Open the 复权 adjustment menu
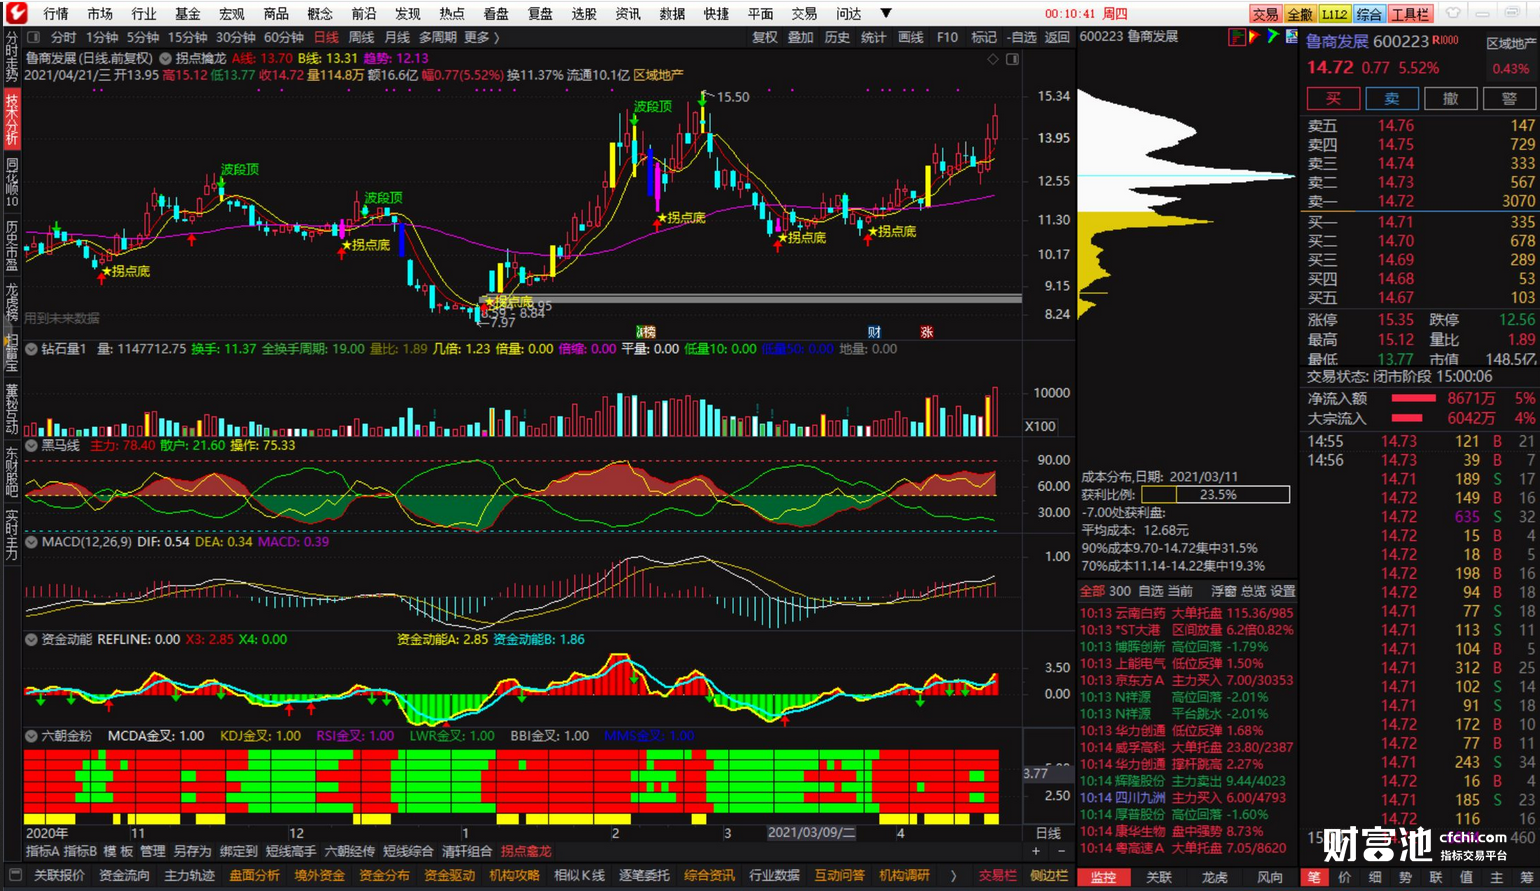 click(x=765, y=37)
